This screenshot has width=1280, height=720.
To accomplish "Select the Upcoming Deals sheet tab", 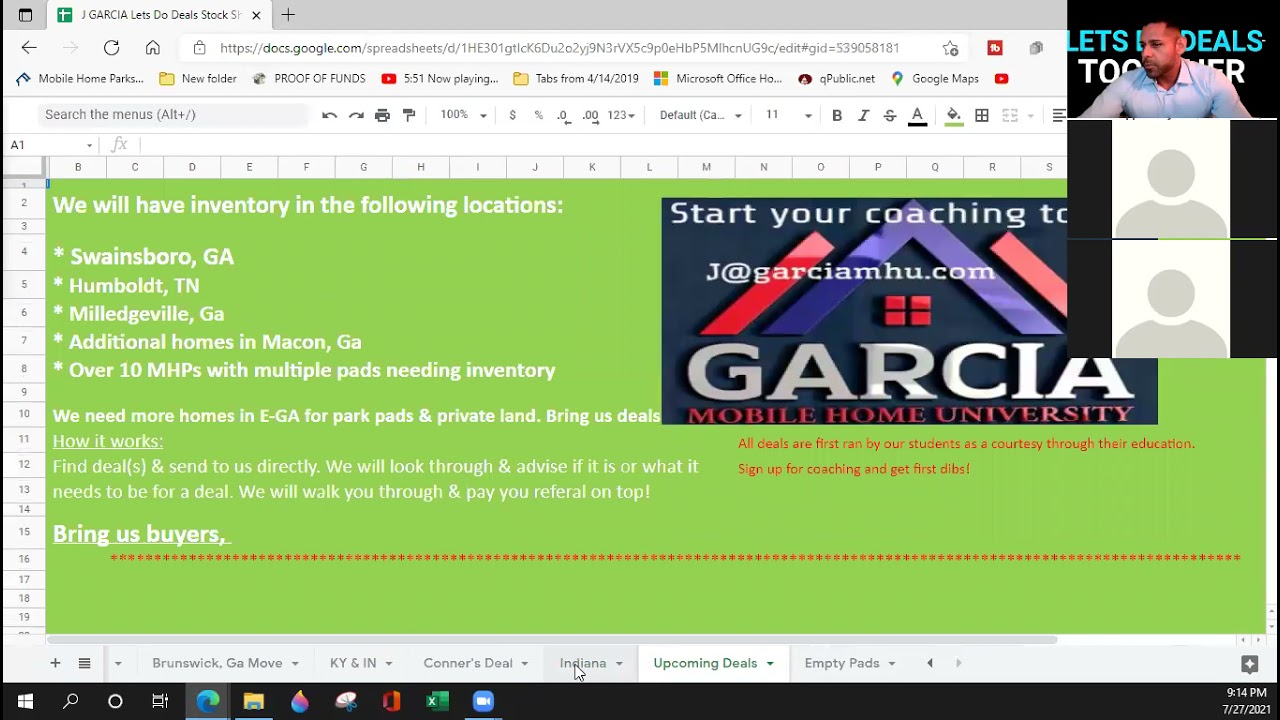I will click(x=705, y=663).
